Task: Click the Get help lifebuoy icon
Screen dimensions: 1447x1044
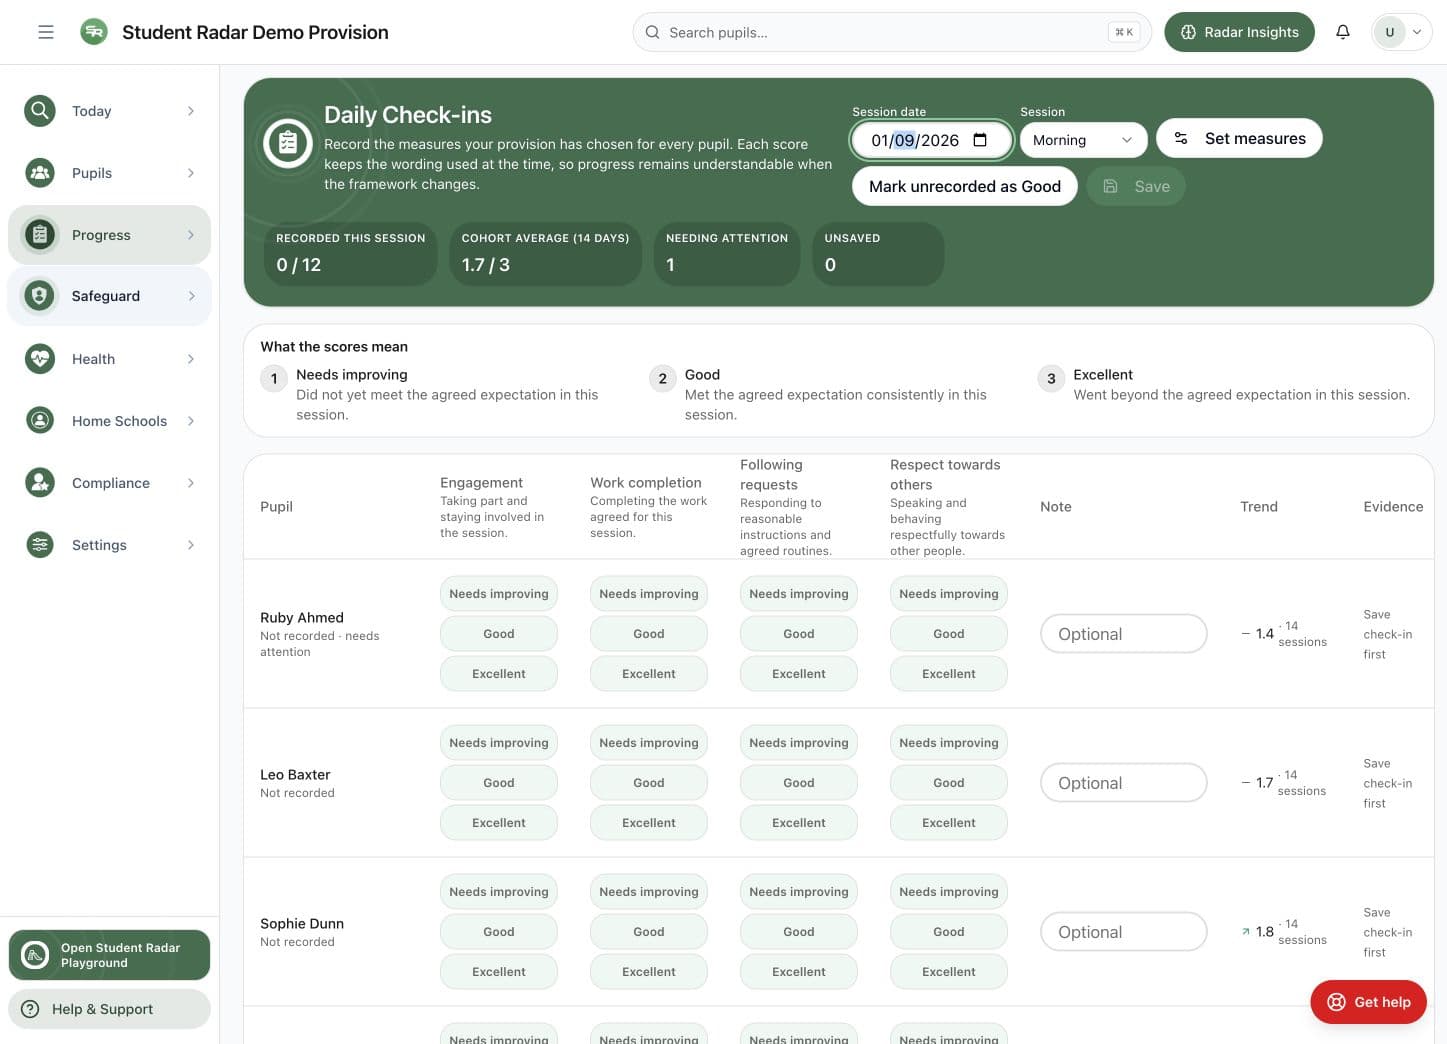Action: pyautogui.click(x=1336, y=1002)
